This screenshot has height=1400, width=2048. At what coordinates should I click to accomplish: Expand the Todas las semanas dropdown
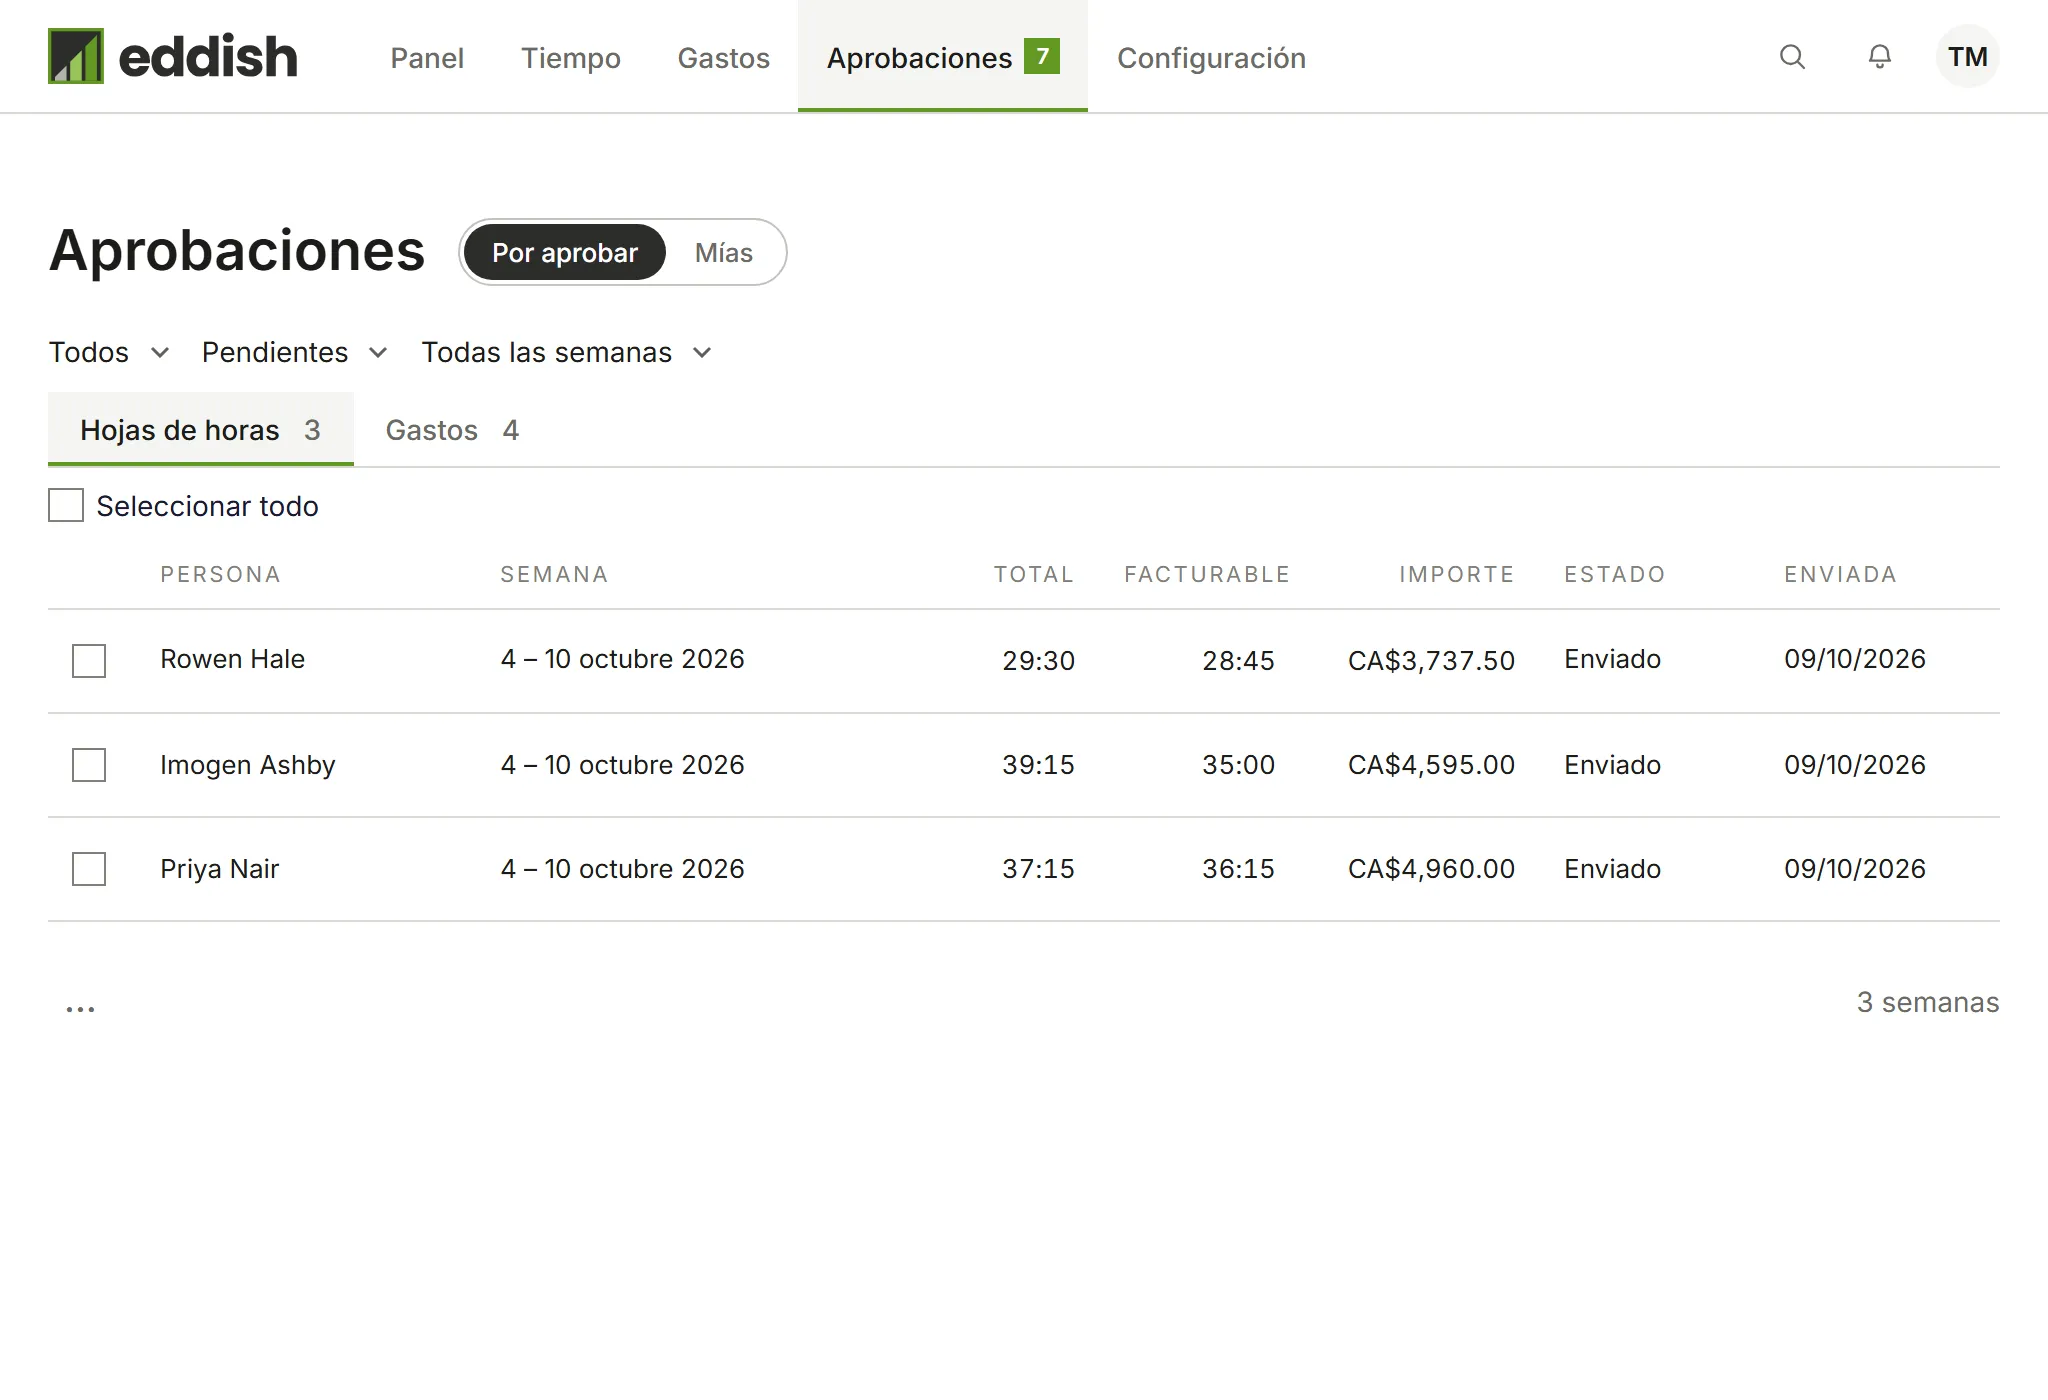tap(567, 352)
